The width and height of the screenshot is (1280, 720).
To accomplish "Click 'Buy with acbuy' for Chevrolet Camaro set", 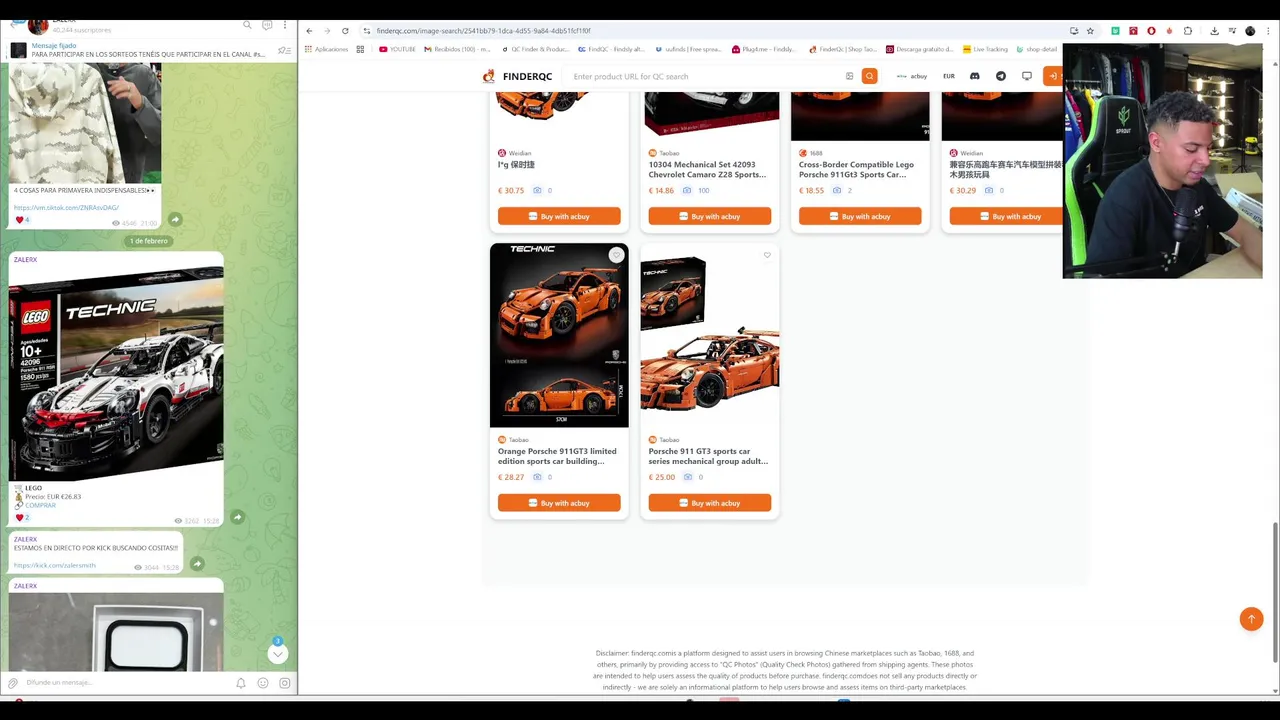I will 710,216.
